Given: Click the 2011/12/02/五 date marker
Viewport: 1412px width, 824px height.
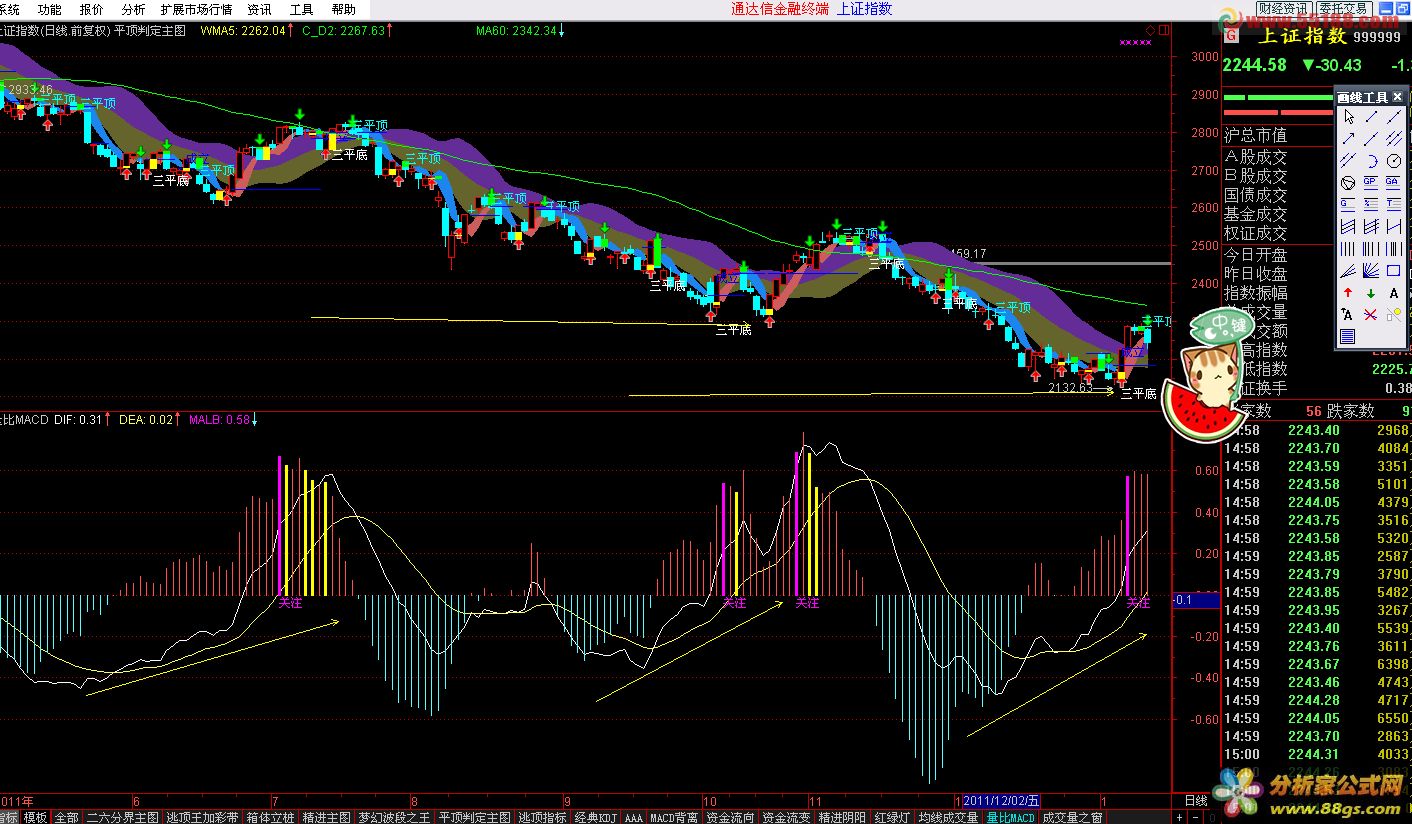Looking at the screenshot, I should coord(1001,801).
